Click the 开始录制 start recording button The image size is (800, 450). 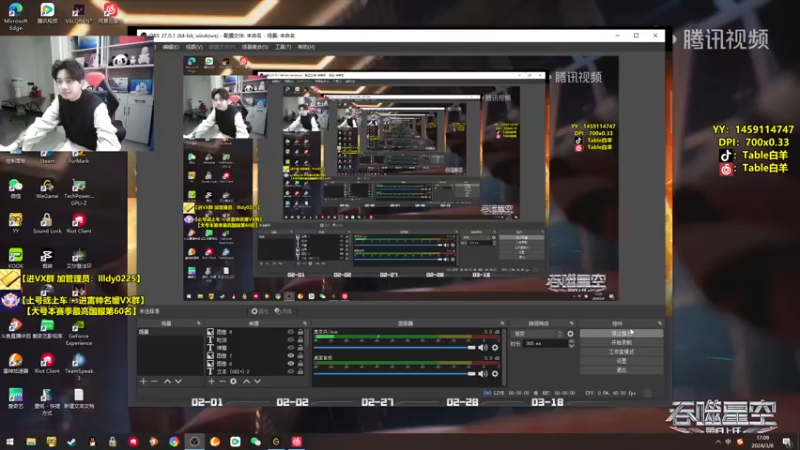621,342
